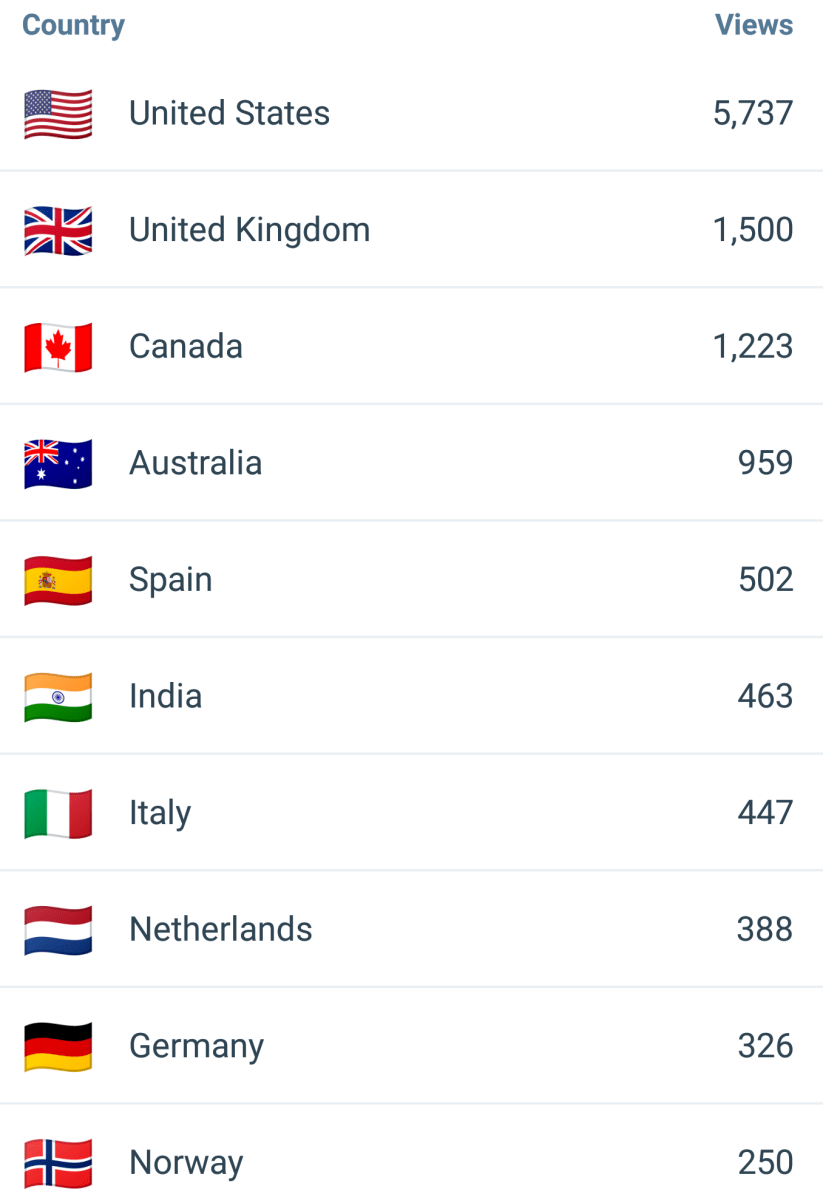Open the Norway country name
The image size is (823, 1200).
pyautogui.click(x=186, y=1163)
